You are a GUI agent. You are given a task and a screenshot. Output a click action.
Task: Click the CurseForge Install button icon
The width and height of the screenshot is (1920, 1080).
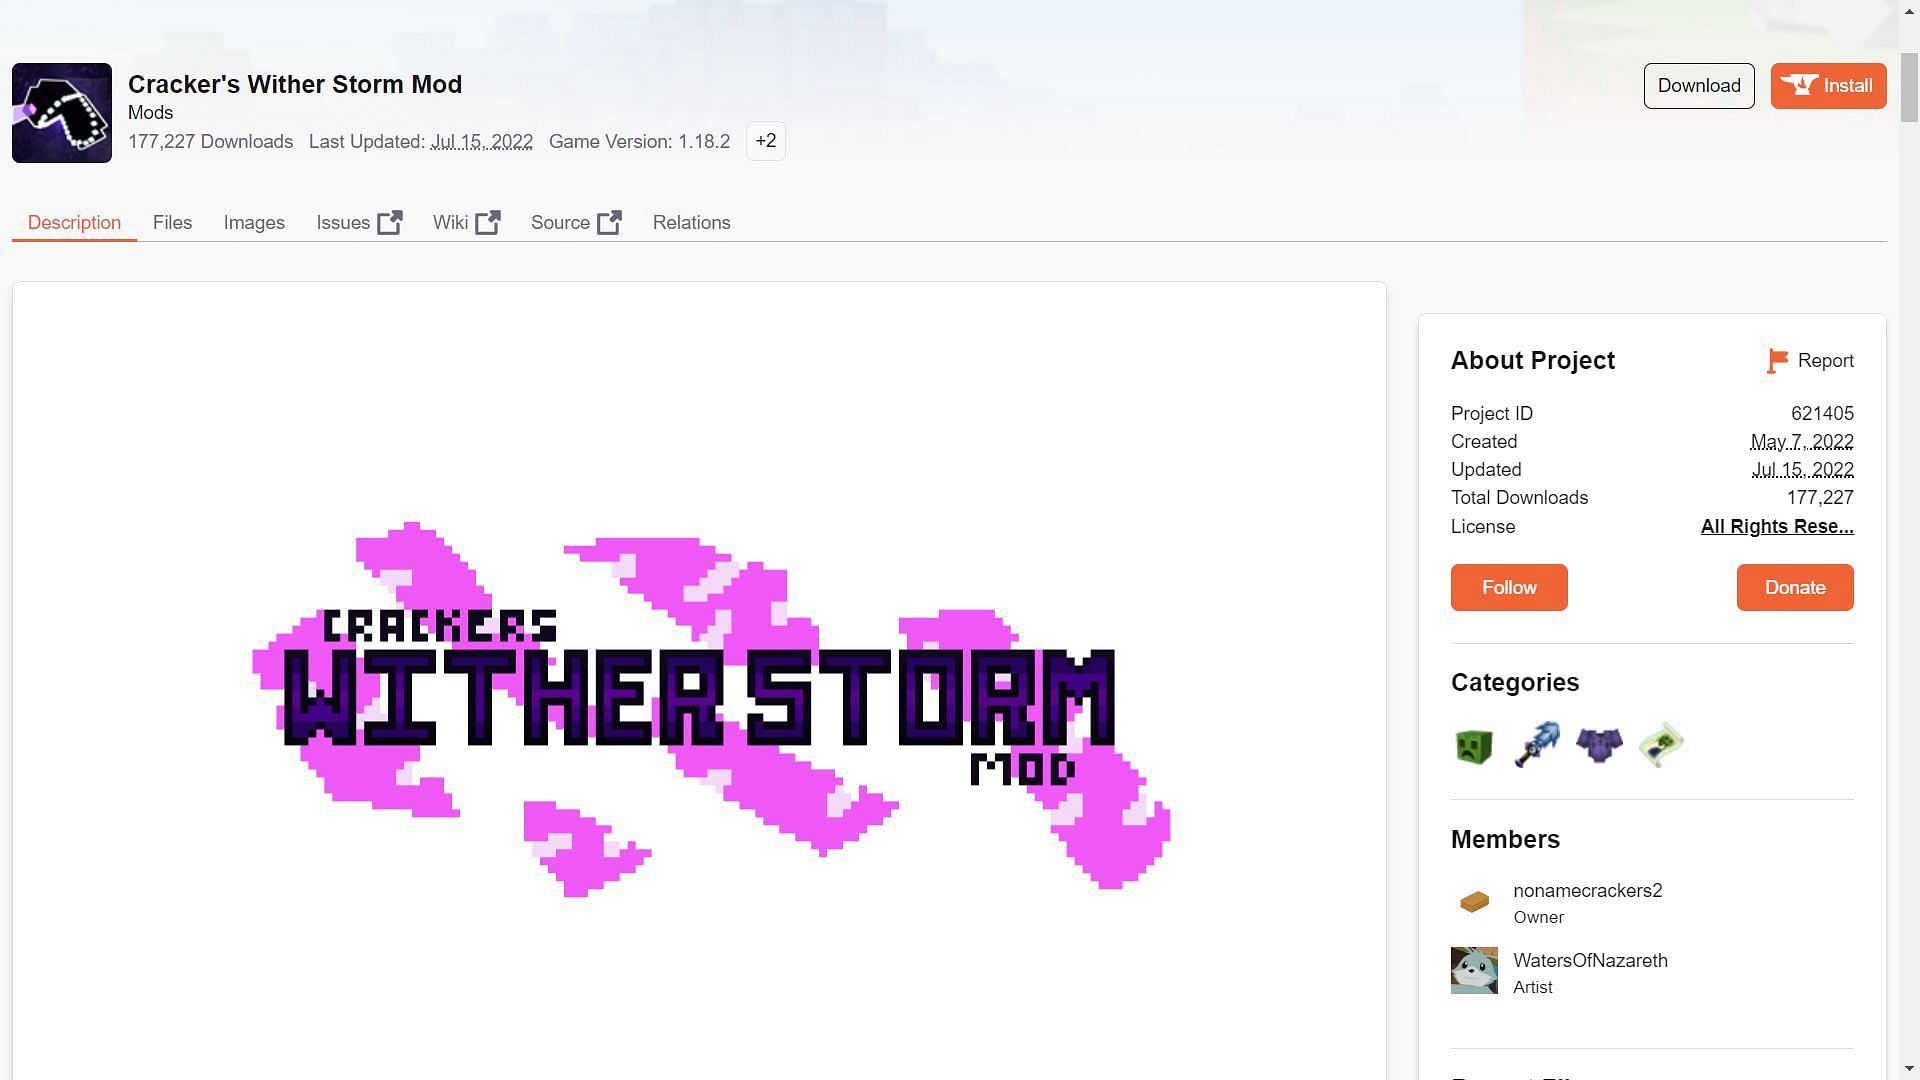[x=1797, y=84]
